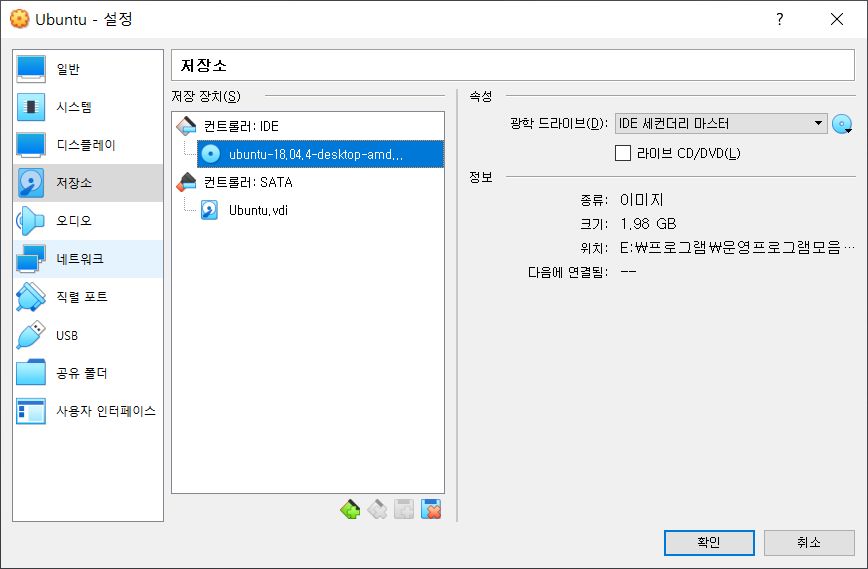Open help with the question mark button

[779, 19]
